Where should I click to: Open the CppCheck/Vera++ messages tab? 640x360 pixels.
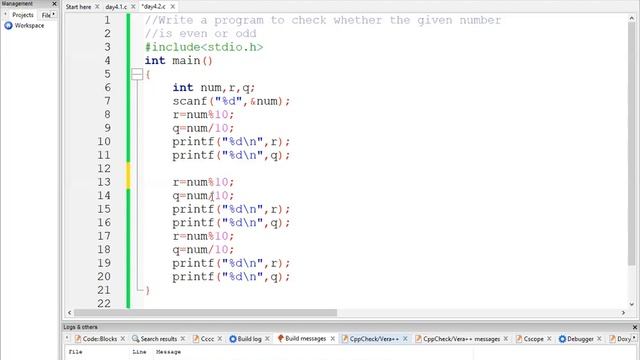(461, 339)
